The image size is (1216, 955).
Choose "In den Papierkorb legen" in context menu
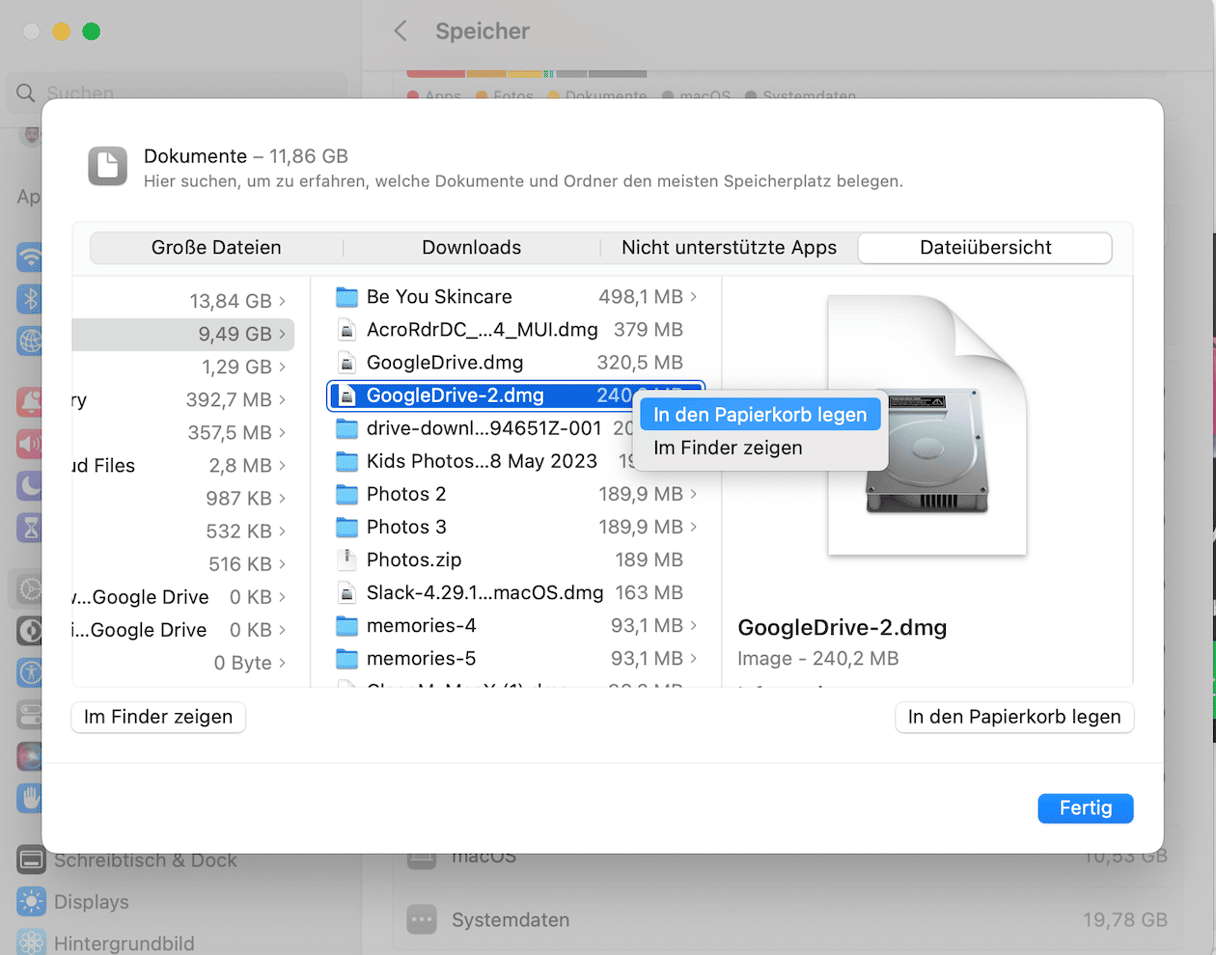click(759, 414)
